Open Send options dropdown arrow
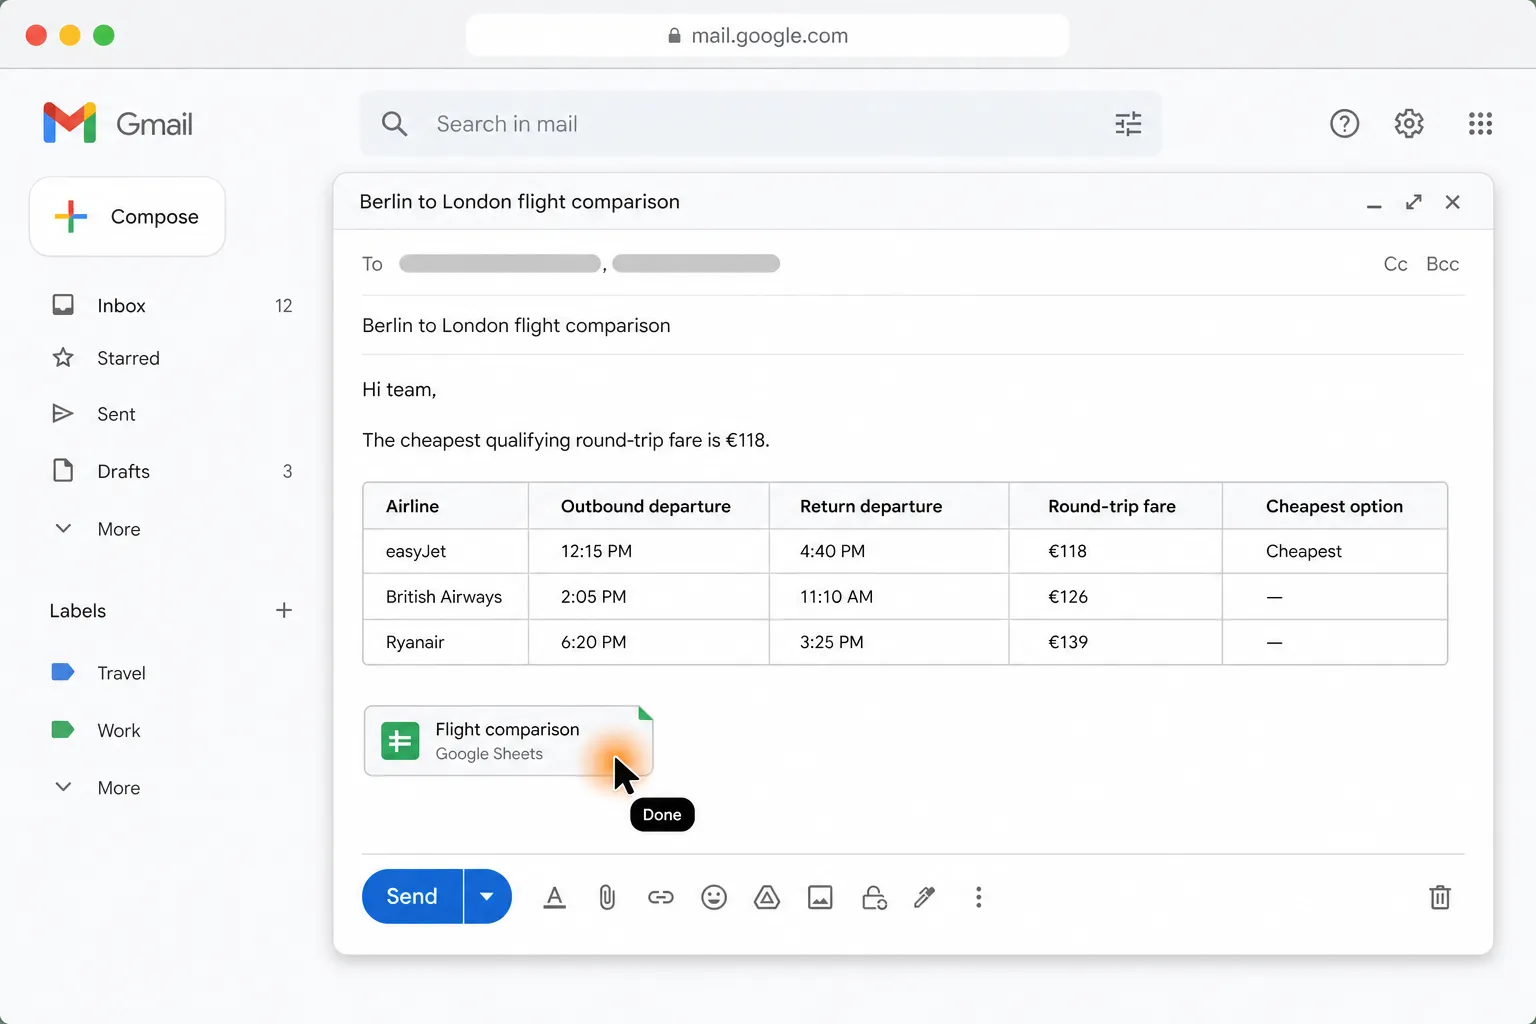 [487, 896]
